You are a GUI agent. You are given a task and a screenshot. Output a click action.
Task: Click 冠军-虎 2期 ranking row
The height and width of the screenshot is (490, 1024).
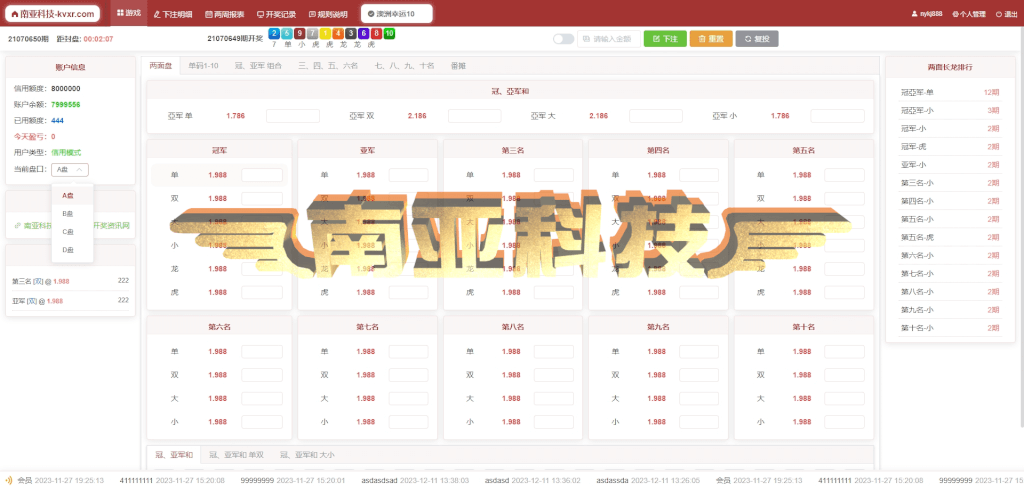[x=950, y=146]
